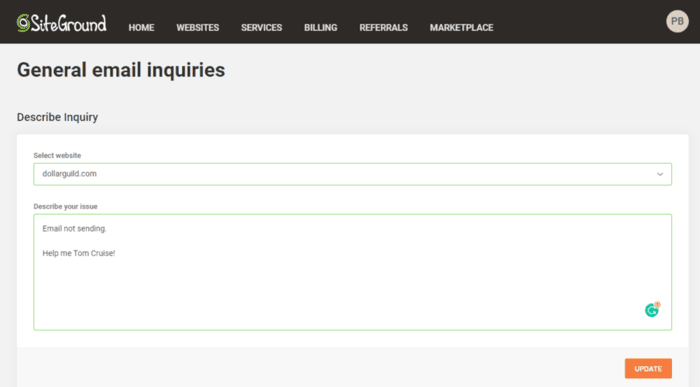Open the SERVICES menu
The image size is (700, 387).
262,28
